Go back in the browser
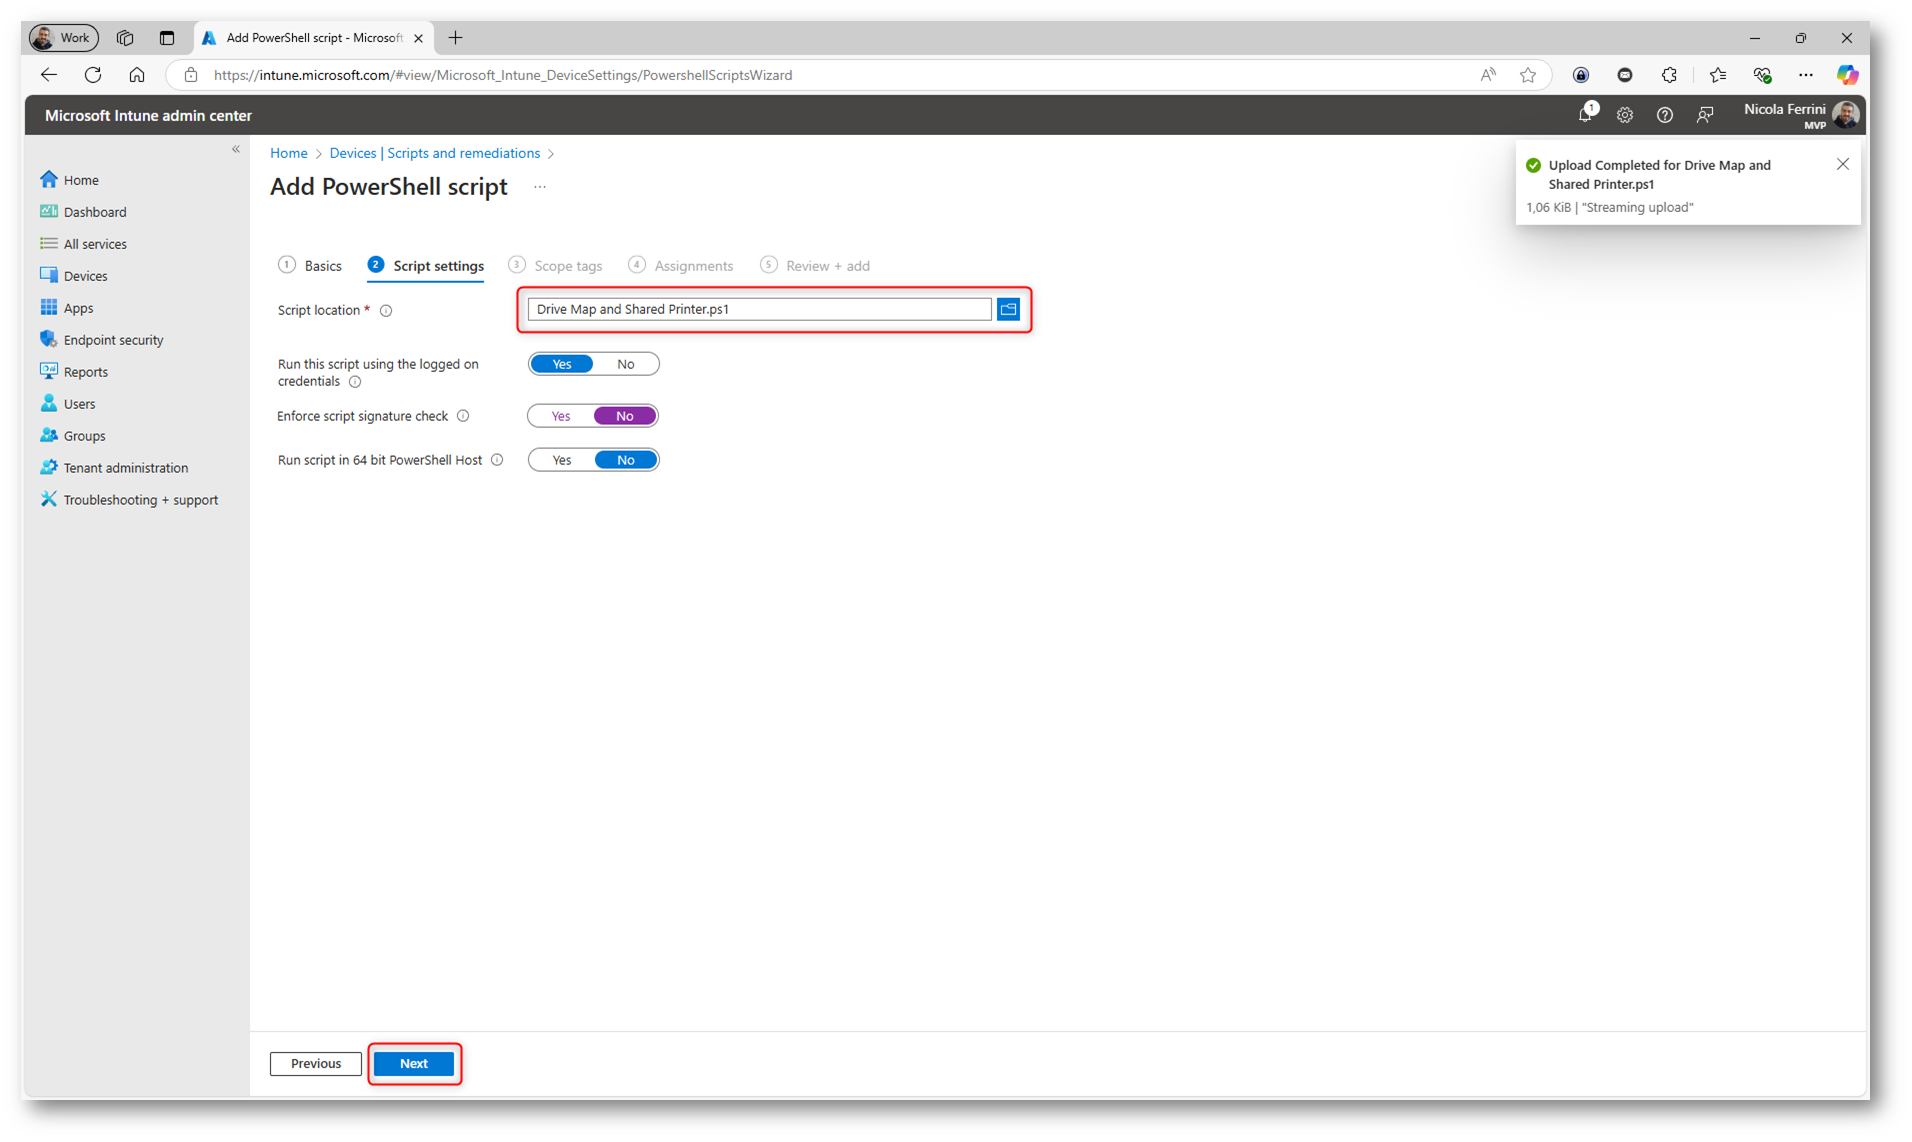This screenshot has width=1912, height=1142. click(x=49, y=75)
